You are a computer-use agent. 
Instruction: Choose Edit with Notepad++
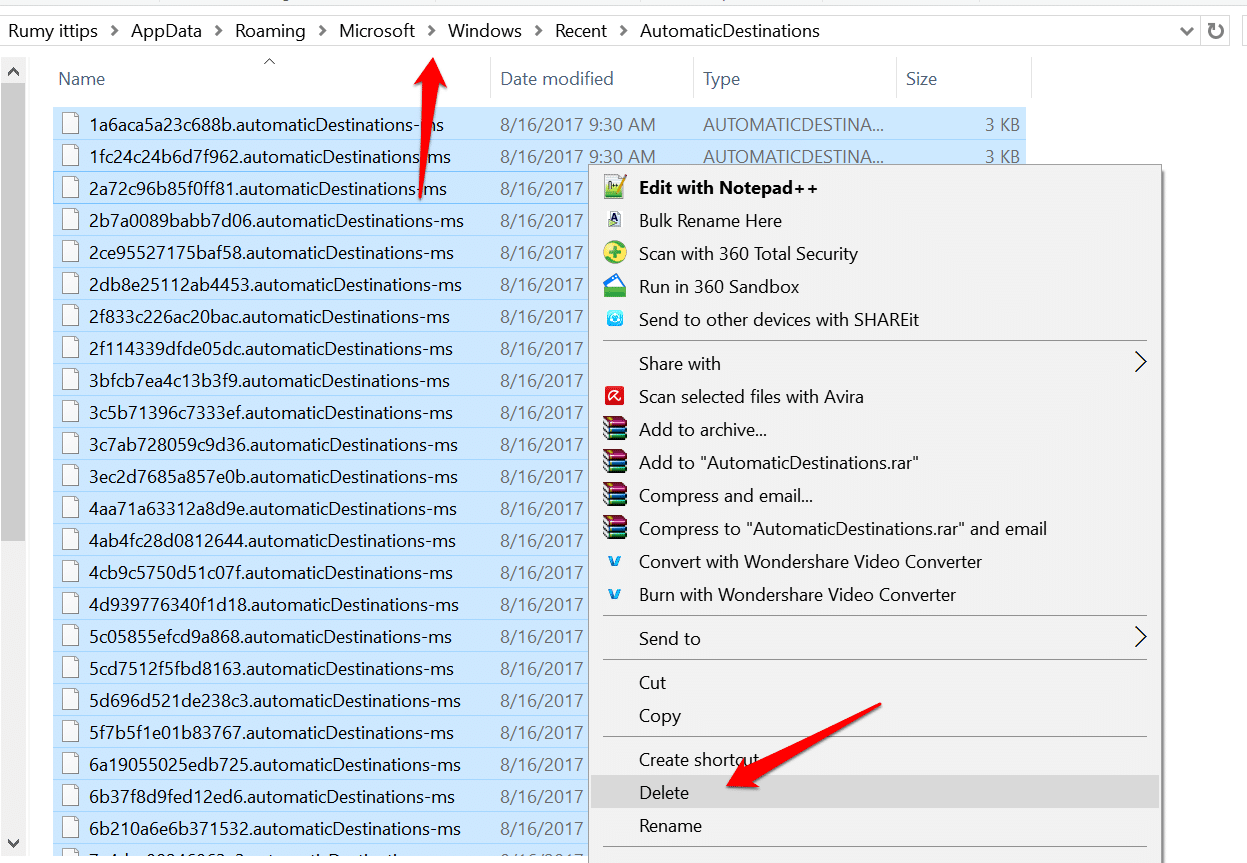[875, 187]
